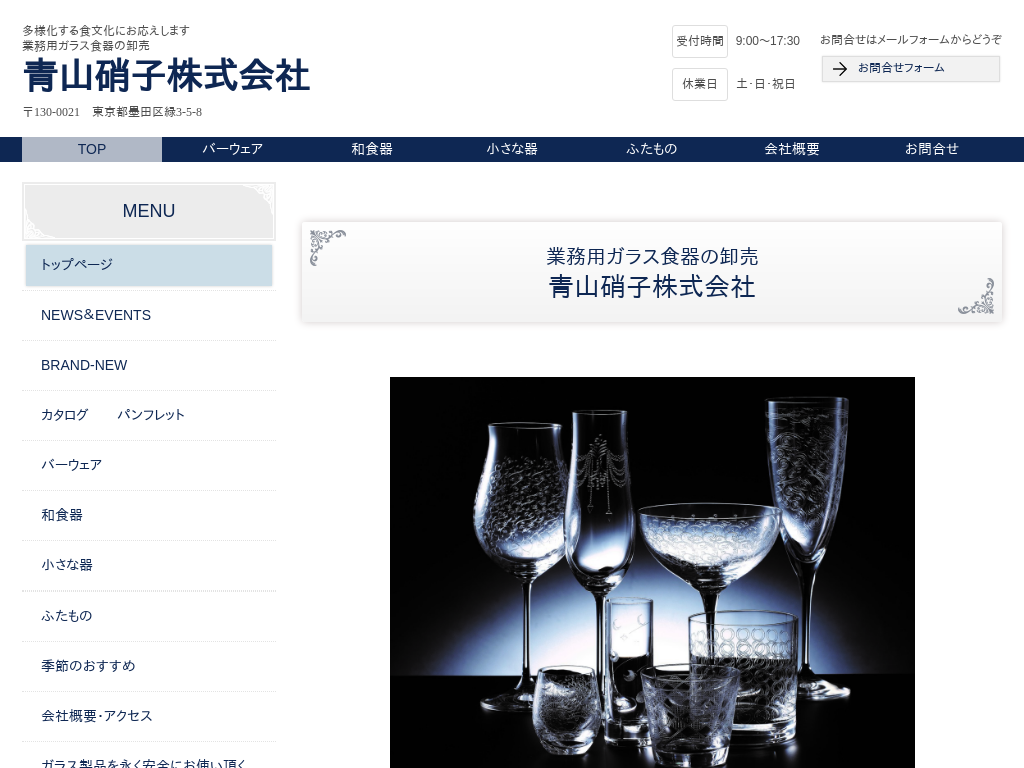
Task: Click お問合せ in the top navigation bar
Action: (932, 149)
